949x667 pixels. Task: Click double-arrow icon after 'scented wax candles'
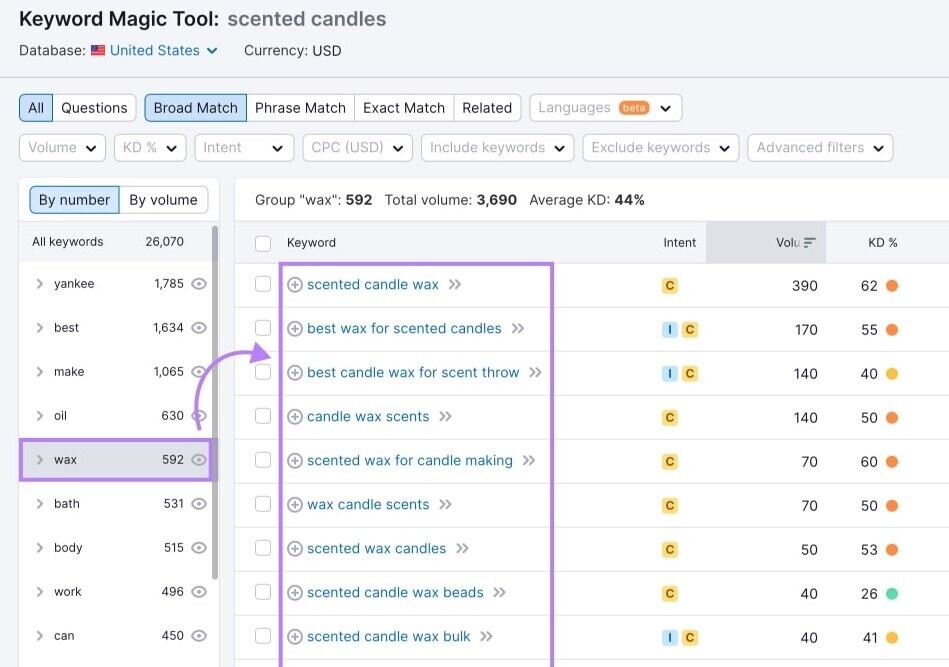[462, 549]
